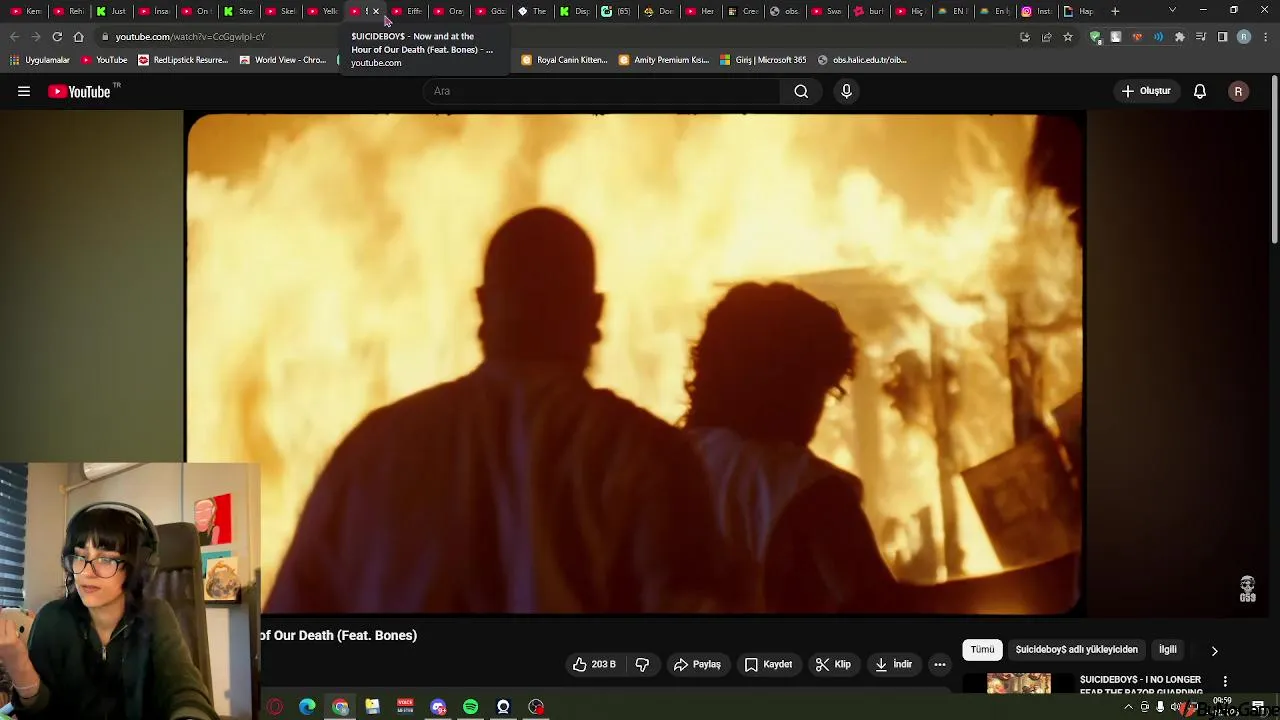1280x720 pixels.
Task: Show hidden system tray icons
Action: coord(1129,707)
